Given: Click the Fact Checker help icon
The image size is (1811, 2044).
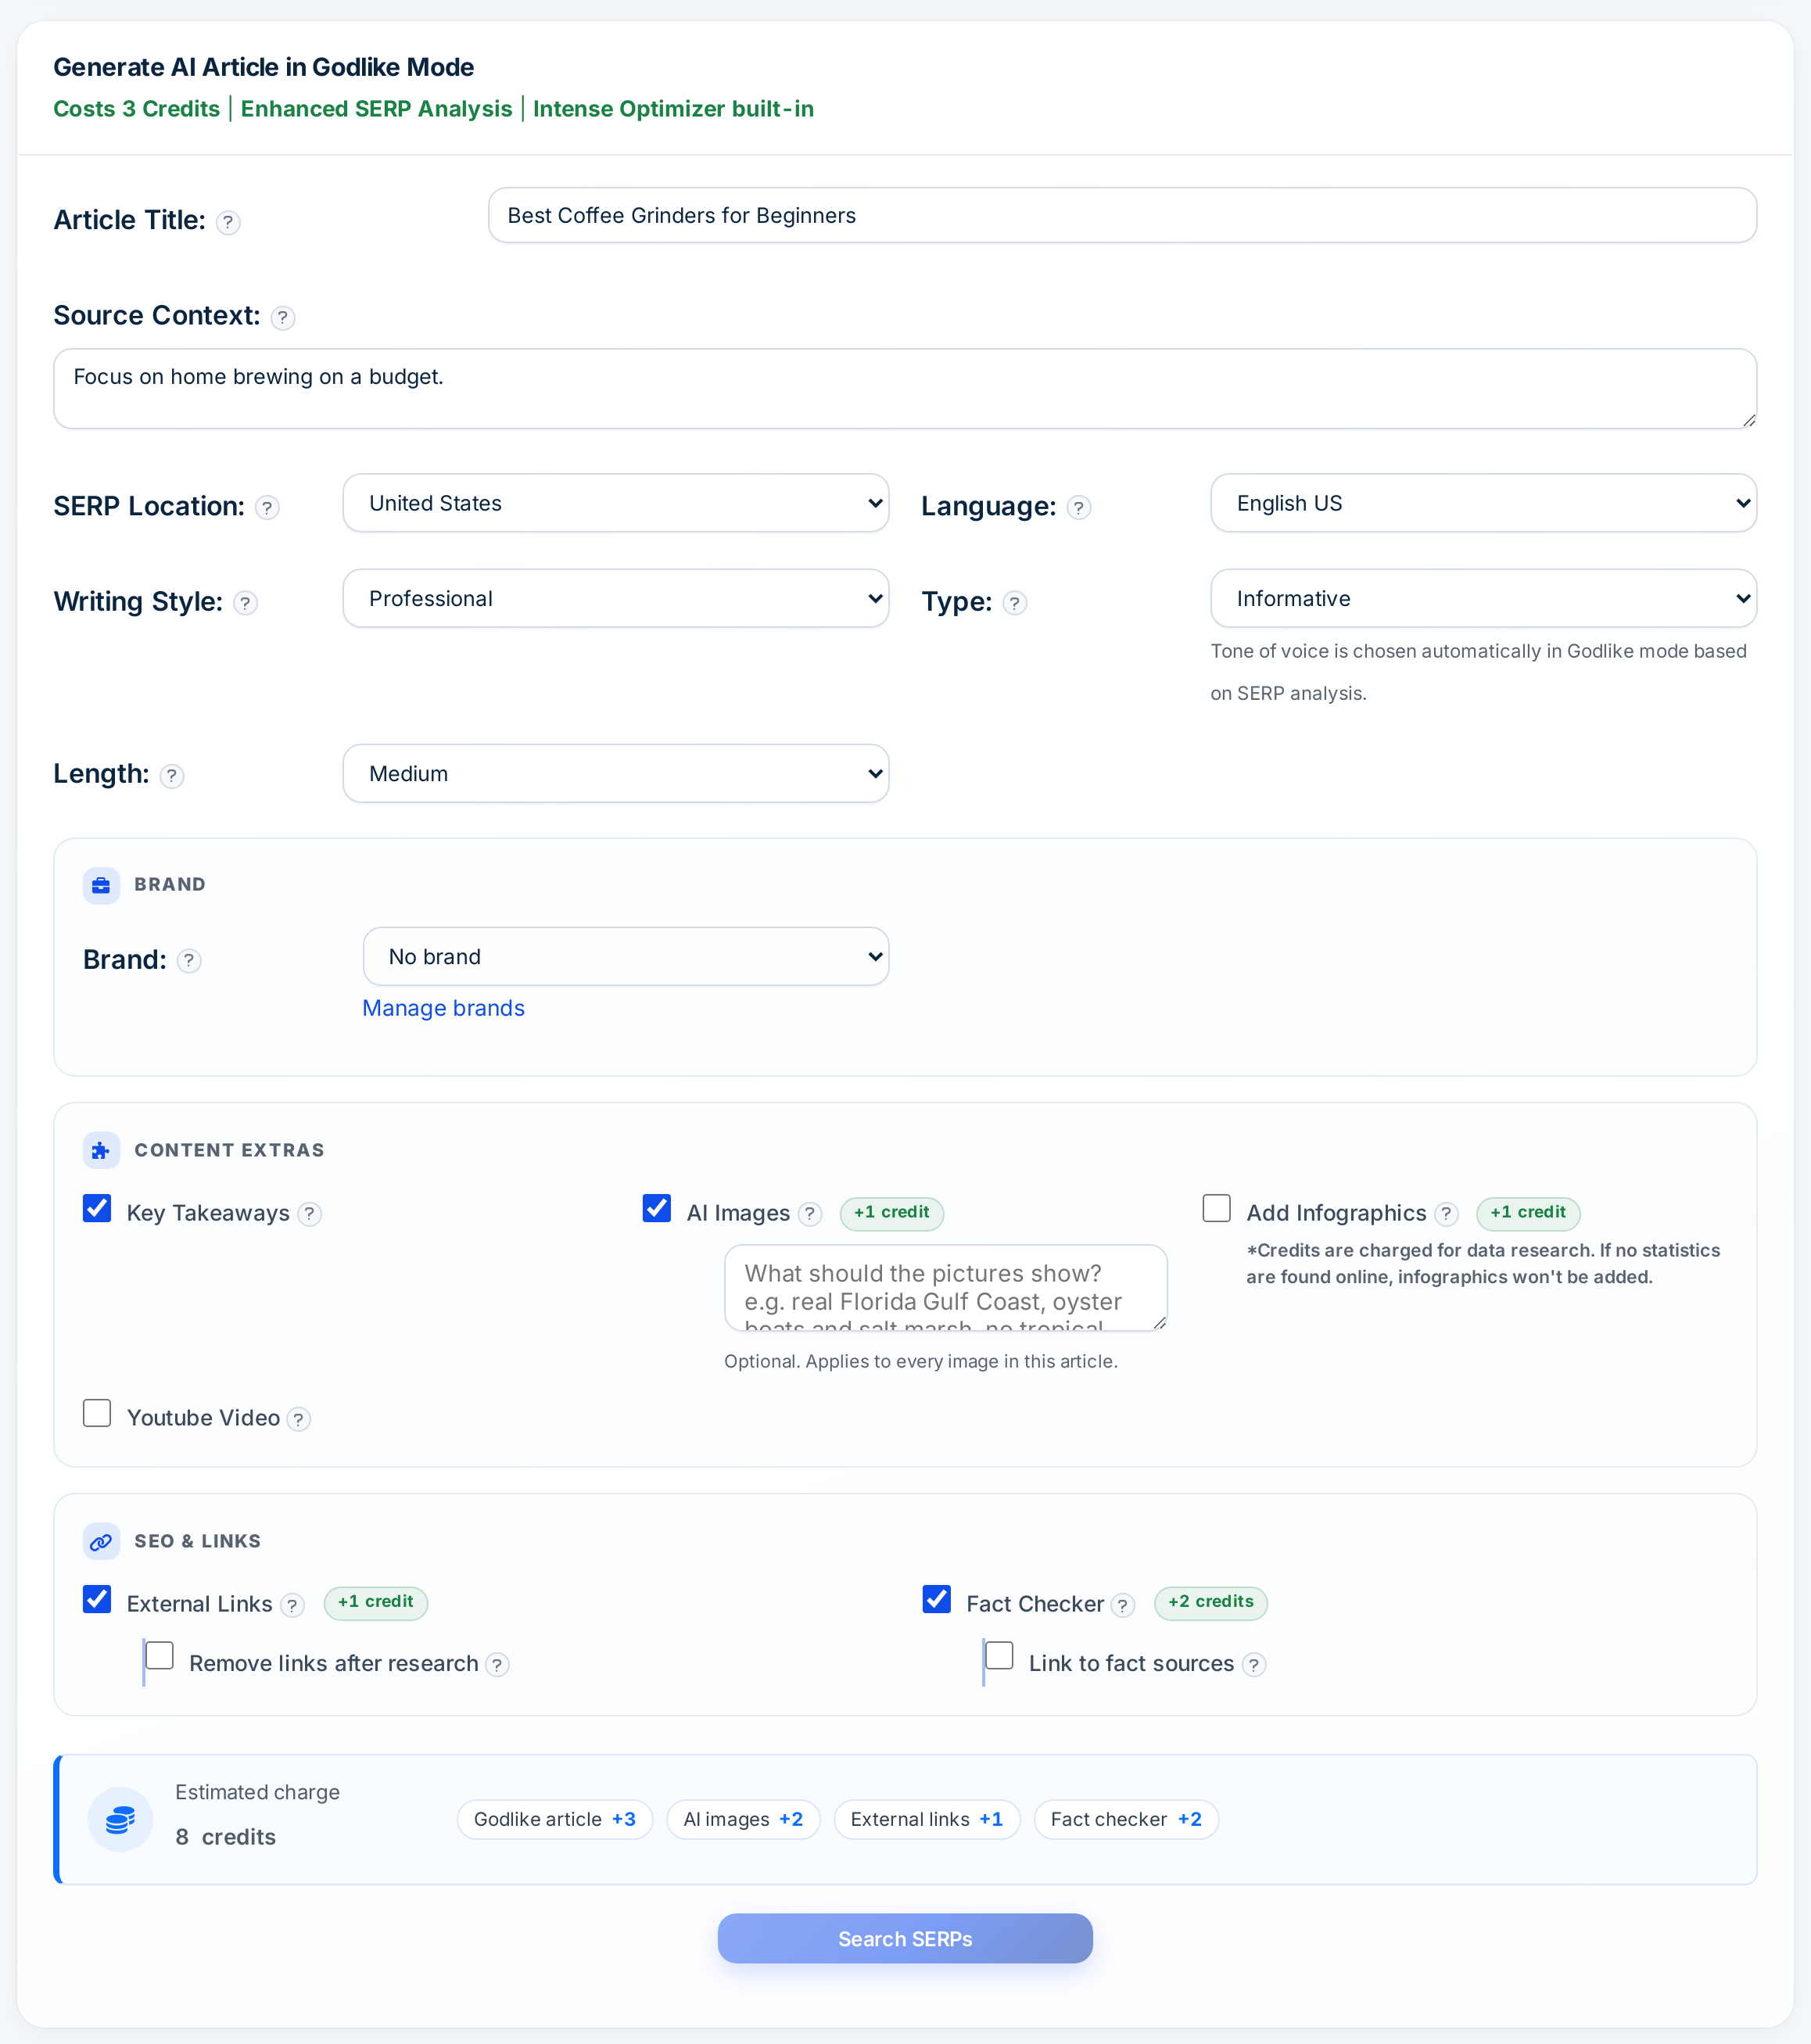Looking at the screenshot, I should click(x=1123, y=1605).
